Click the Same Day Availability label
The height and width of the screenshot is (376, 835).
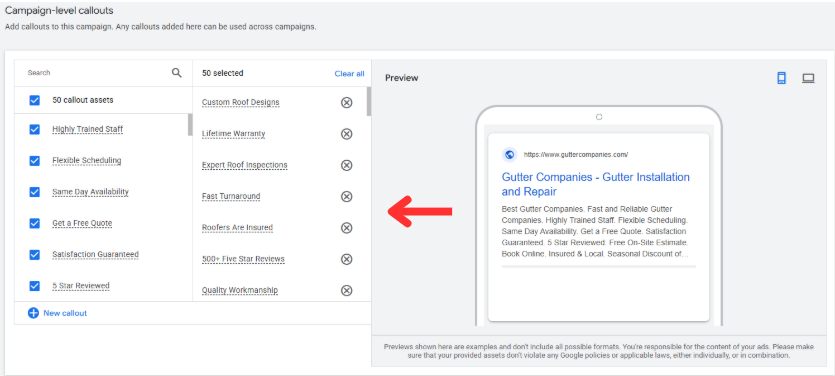pos(91,192)
